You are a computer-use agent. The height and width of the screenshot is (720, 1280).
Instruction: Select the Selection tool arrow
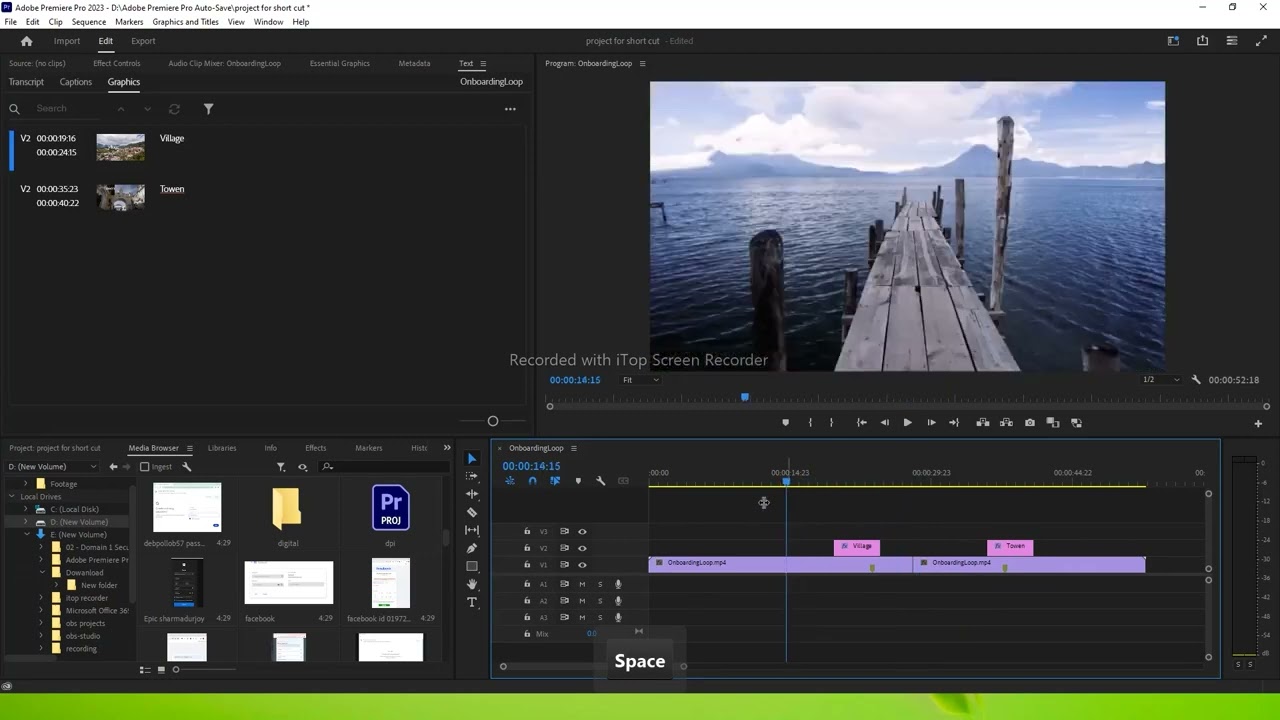(x=472, y=459)
